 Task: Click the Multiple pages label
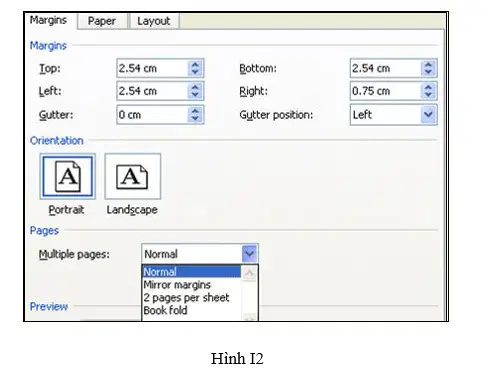[74, 254]
